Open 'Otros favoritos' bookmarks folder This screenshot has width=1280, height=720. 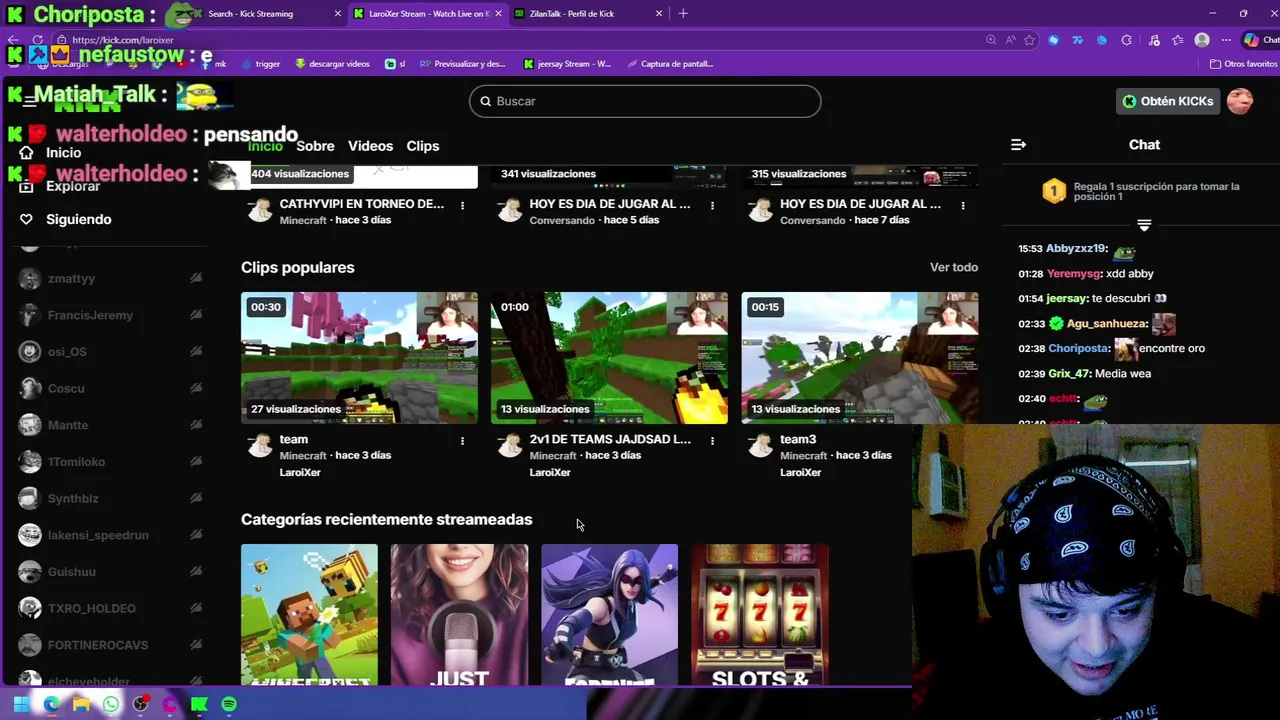[x=1243, y=64]
